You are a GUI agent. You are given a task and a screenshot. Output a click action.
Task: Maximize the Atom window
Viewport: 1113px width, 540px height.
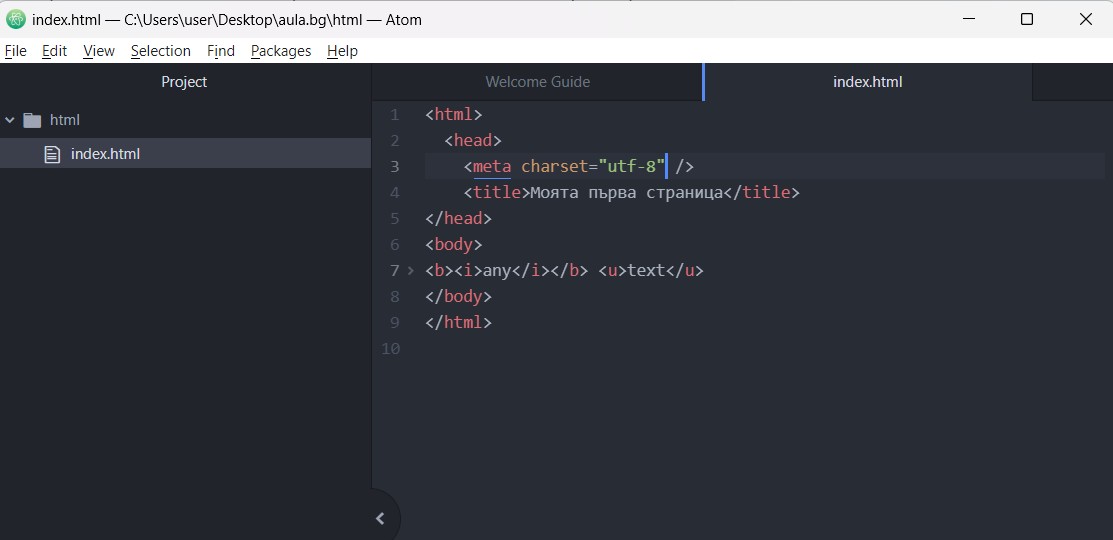[1026, 19]
